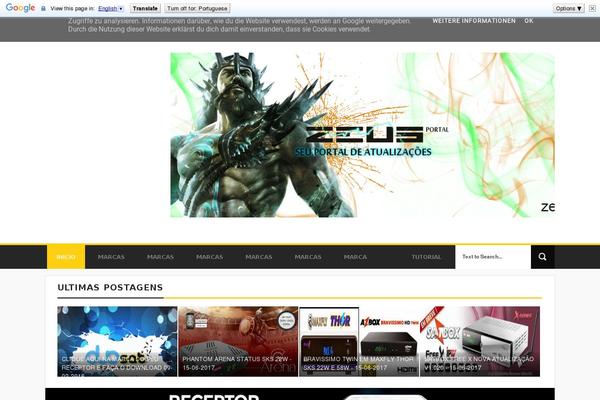
Task: Close the Google translate bar
Action: coord(592,8)
